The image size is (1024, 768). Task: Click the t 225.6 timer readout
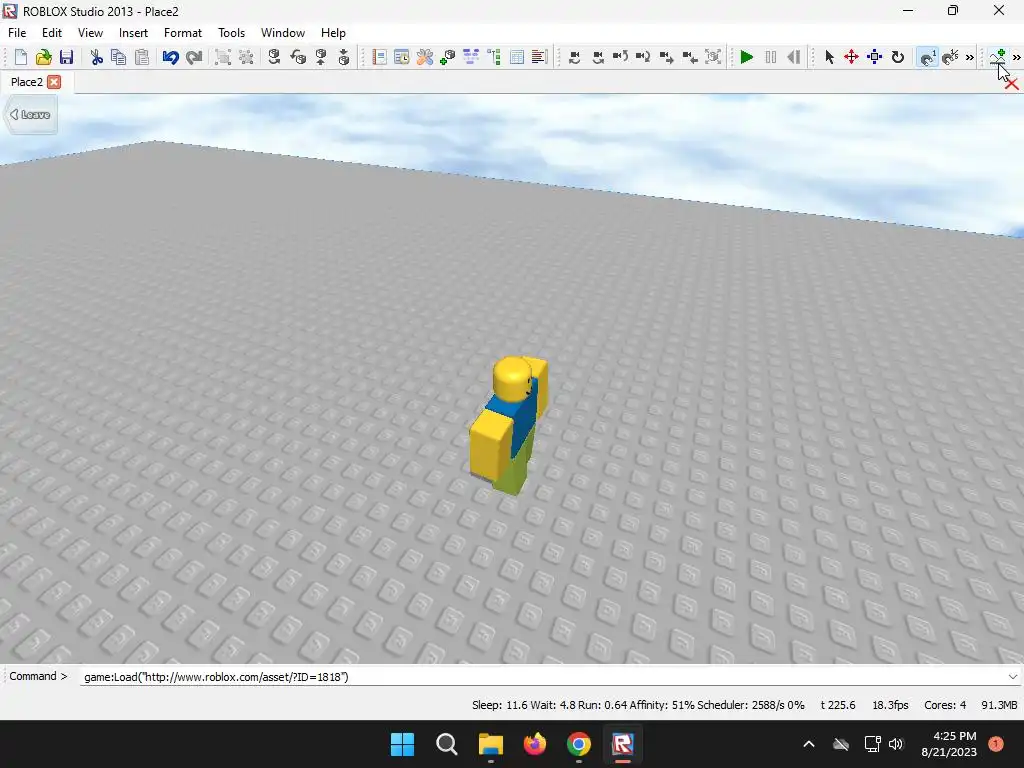(x=838, y=705)
